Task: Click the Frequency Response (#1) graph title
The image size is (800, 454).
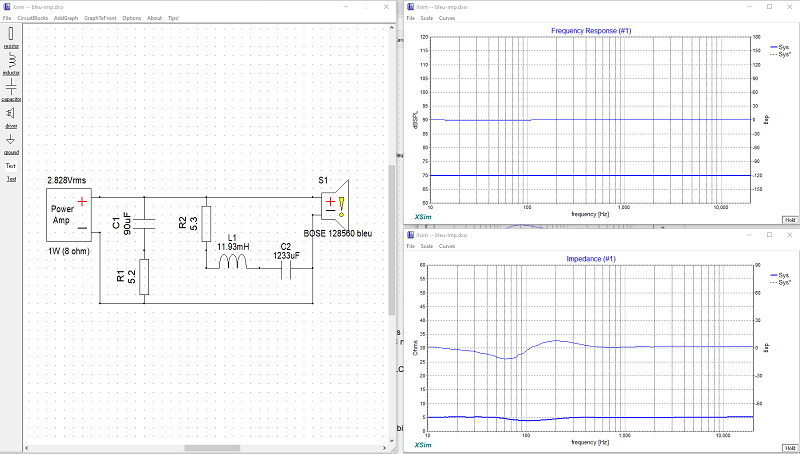Action: click(x=591, y=31)
